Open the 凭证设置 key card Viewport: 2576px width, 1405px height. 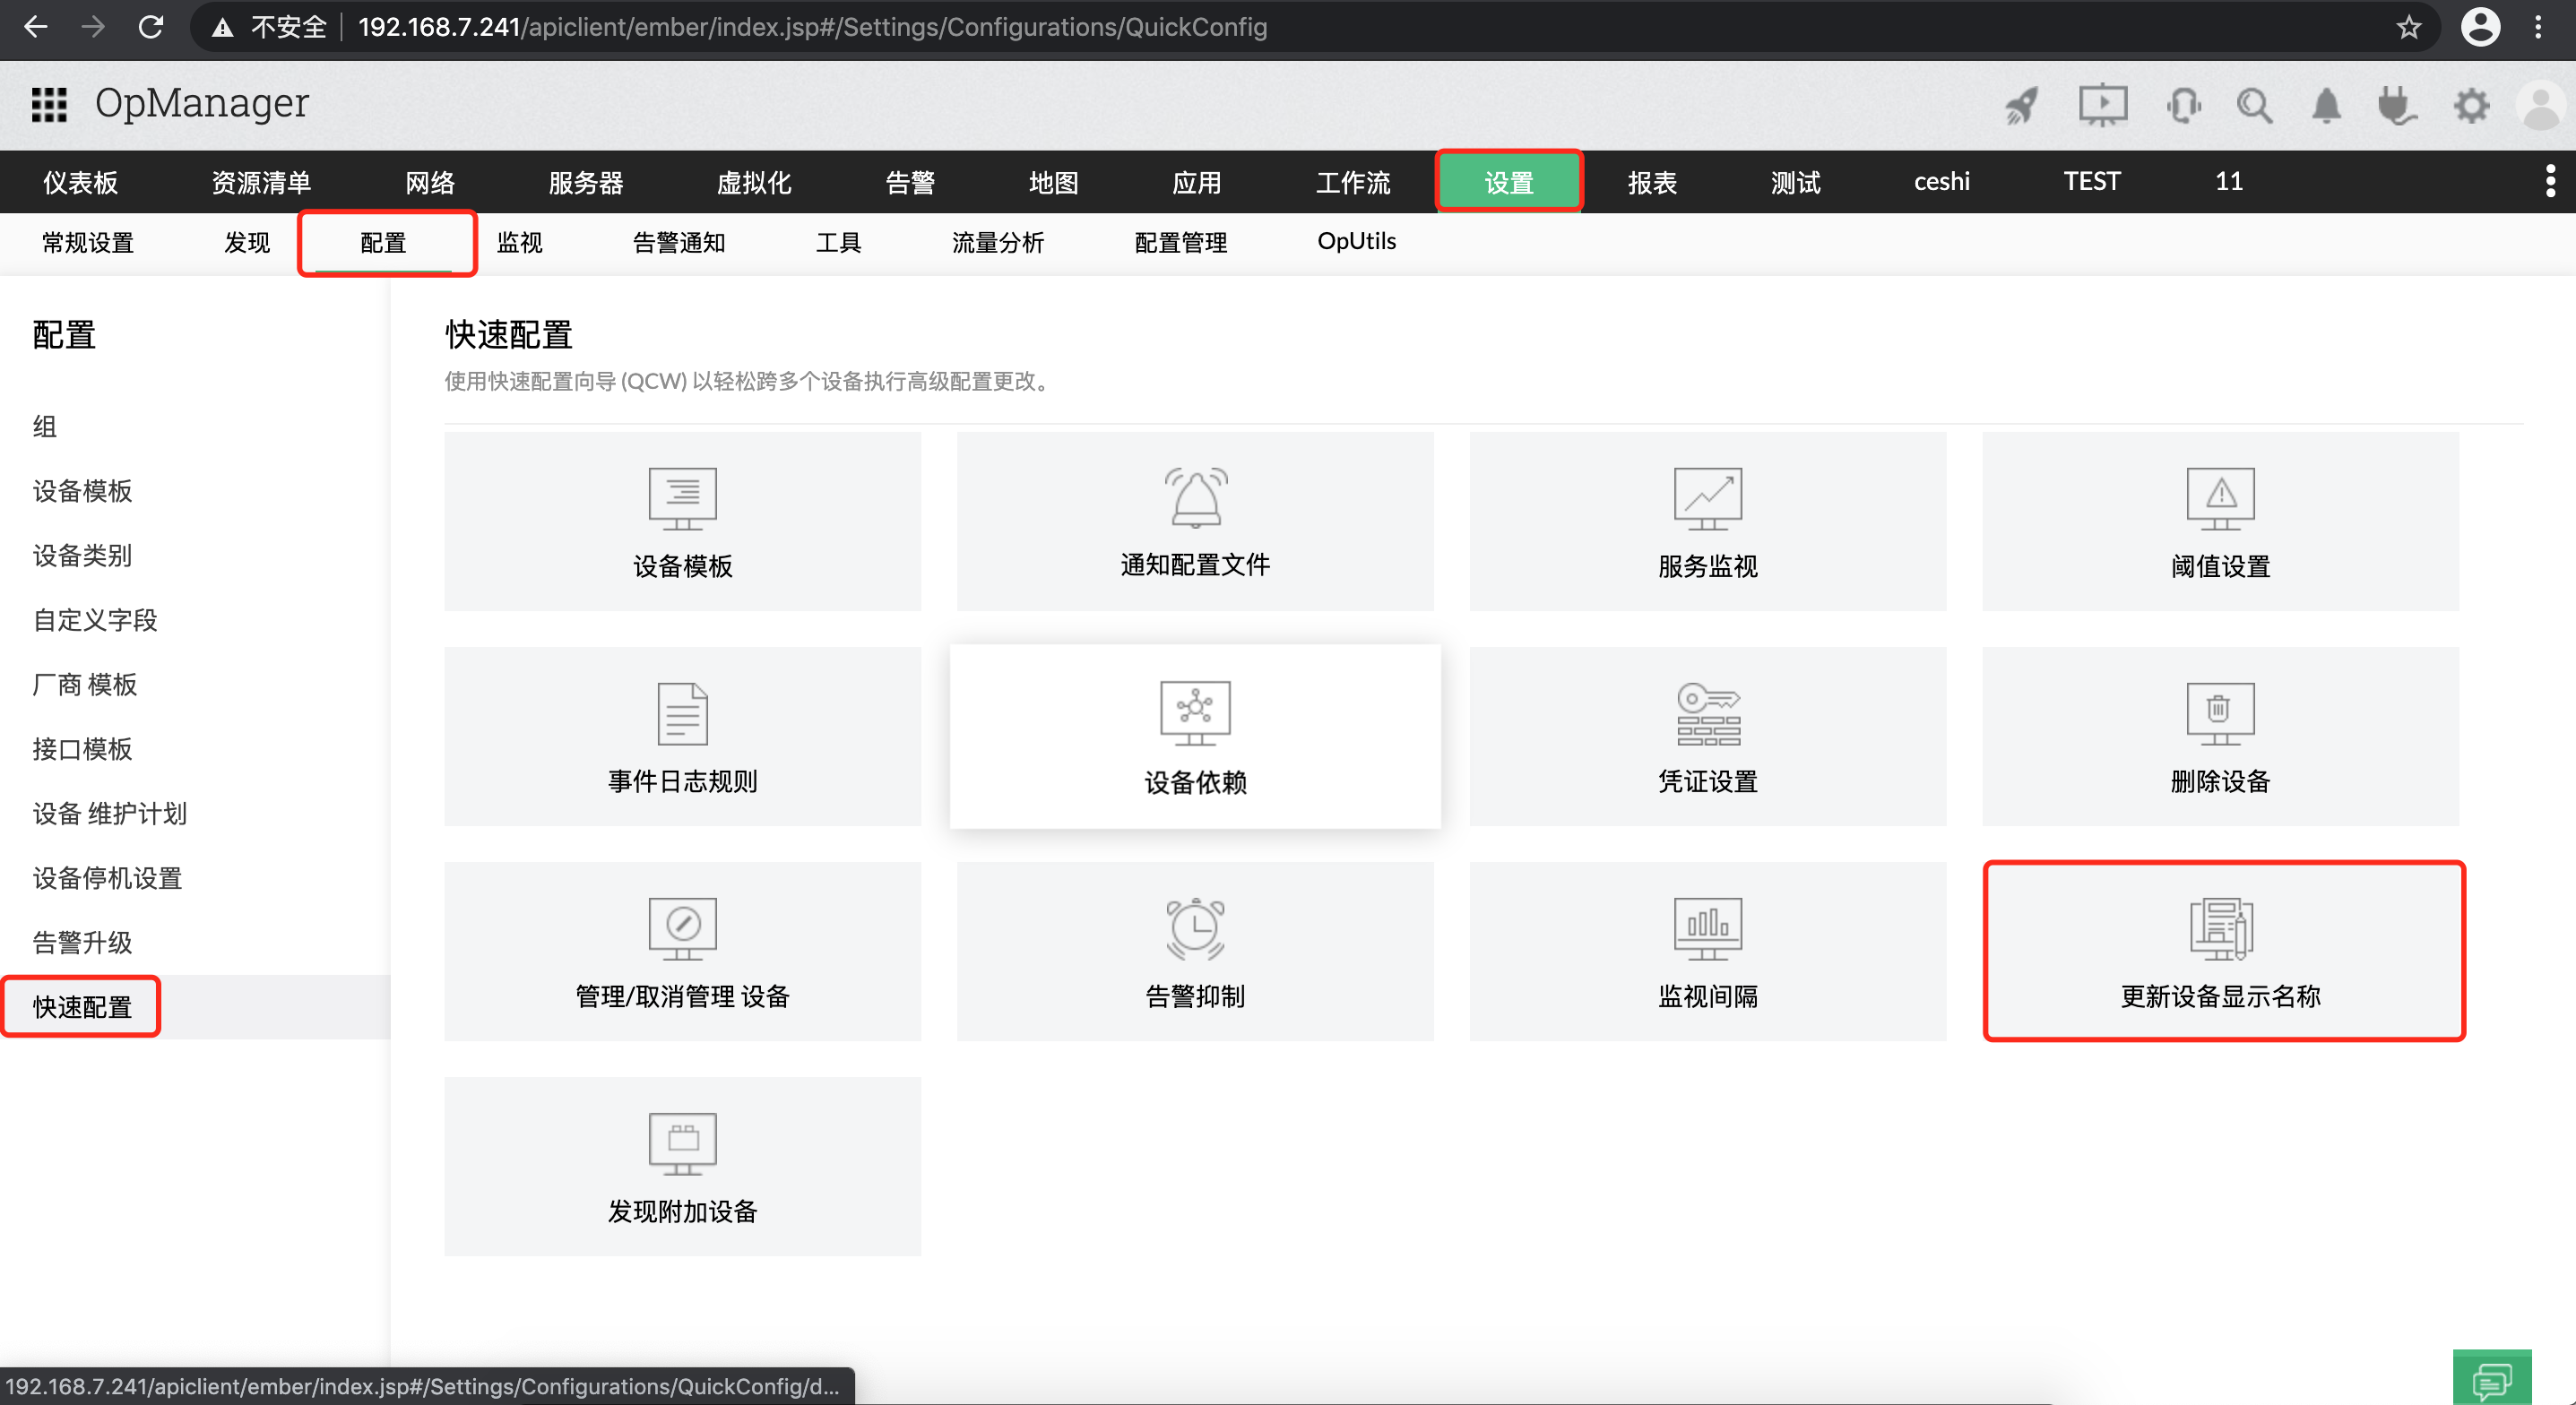pos(1707,736)
